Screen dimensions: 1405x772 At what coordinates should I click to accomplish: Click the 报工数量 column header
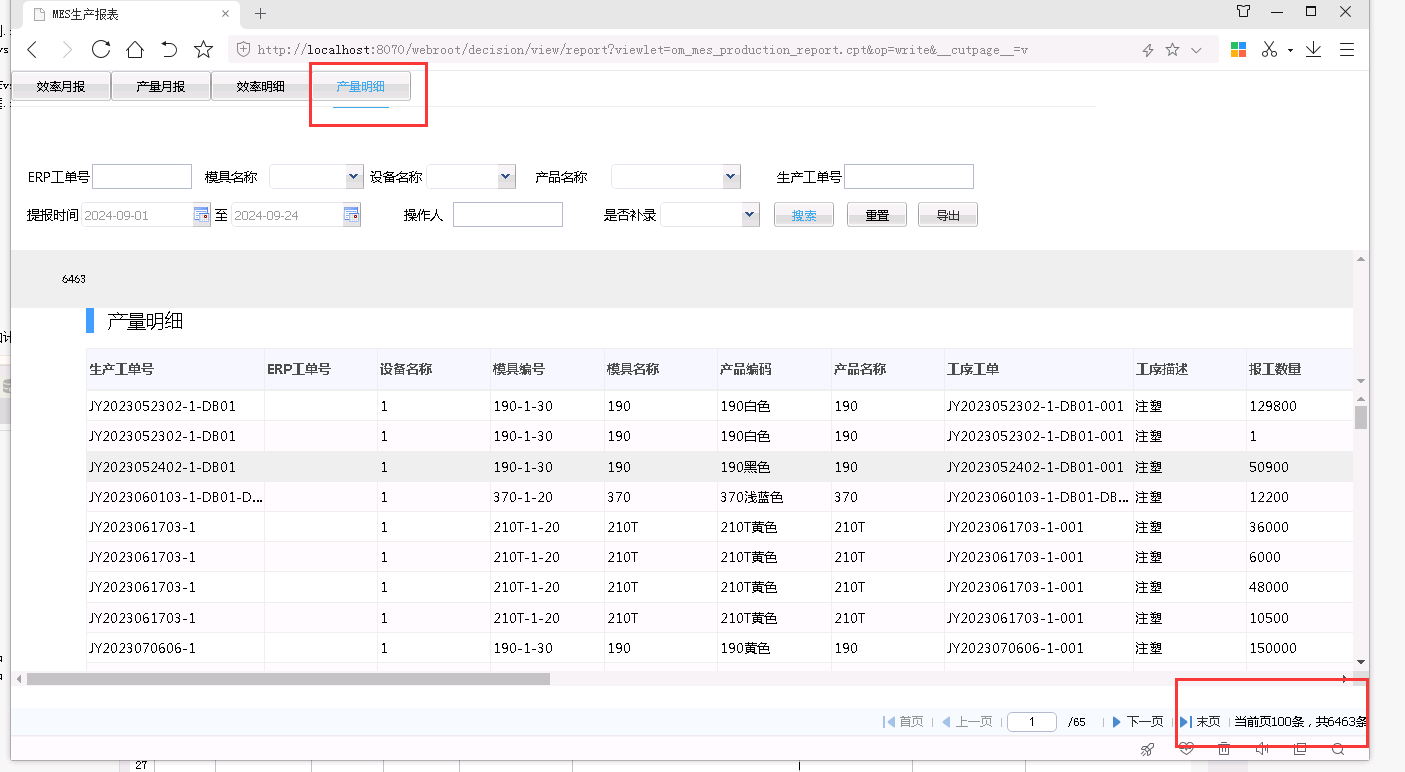pyautogui.click(x=1299, y=369)
